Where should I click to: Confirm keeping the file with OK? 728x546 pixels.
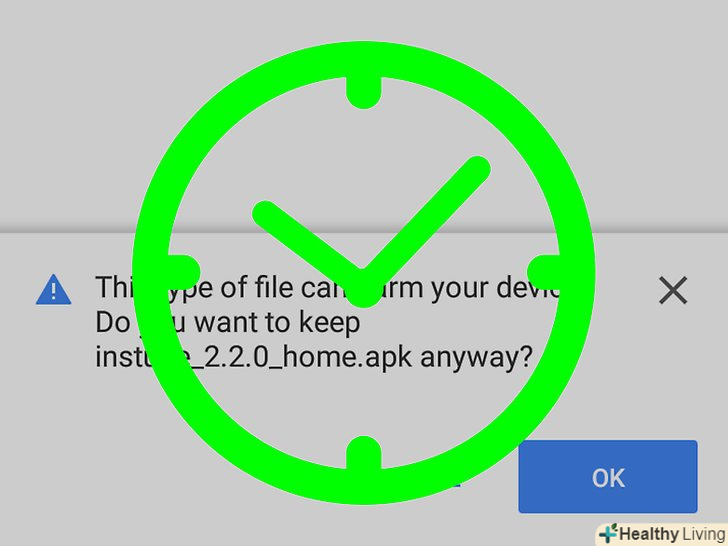coord(608,477)
